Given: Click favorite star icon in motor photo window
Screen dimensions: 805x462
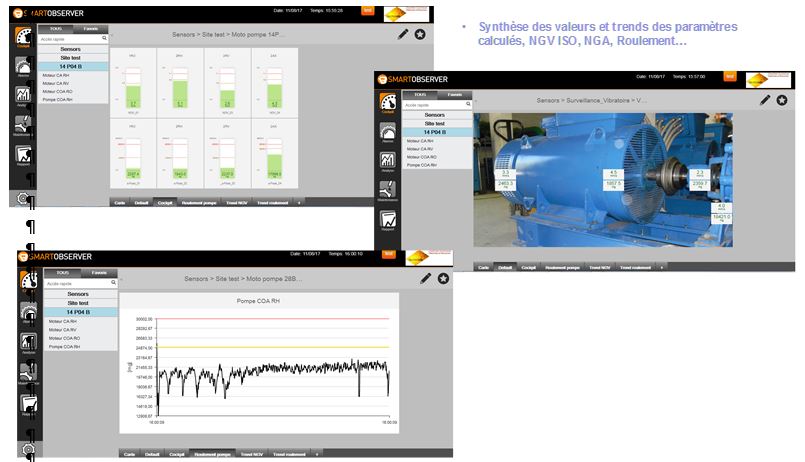Looking at the screenshot, I should [x=782, y=100].
